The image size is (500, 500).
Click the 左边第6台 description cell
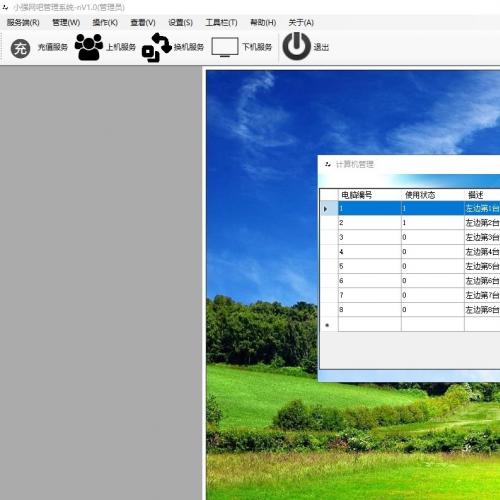(482, 281)
